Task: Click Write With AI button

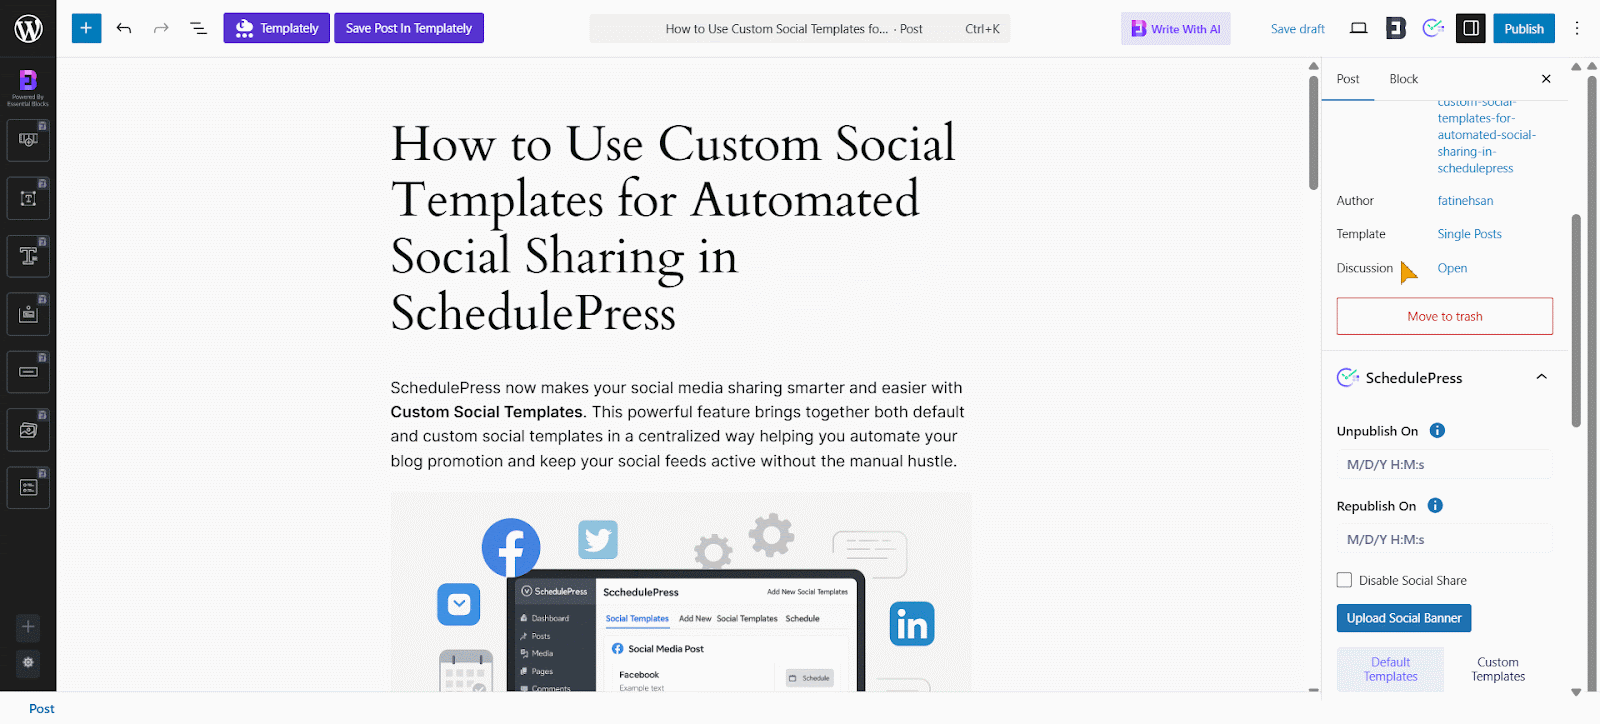Action: click(x=1176, y=28)
